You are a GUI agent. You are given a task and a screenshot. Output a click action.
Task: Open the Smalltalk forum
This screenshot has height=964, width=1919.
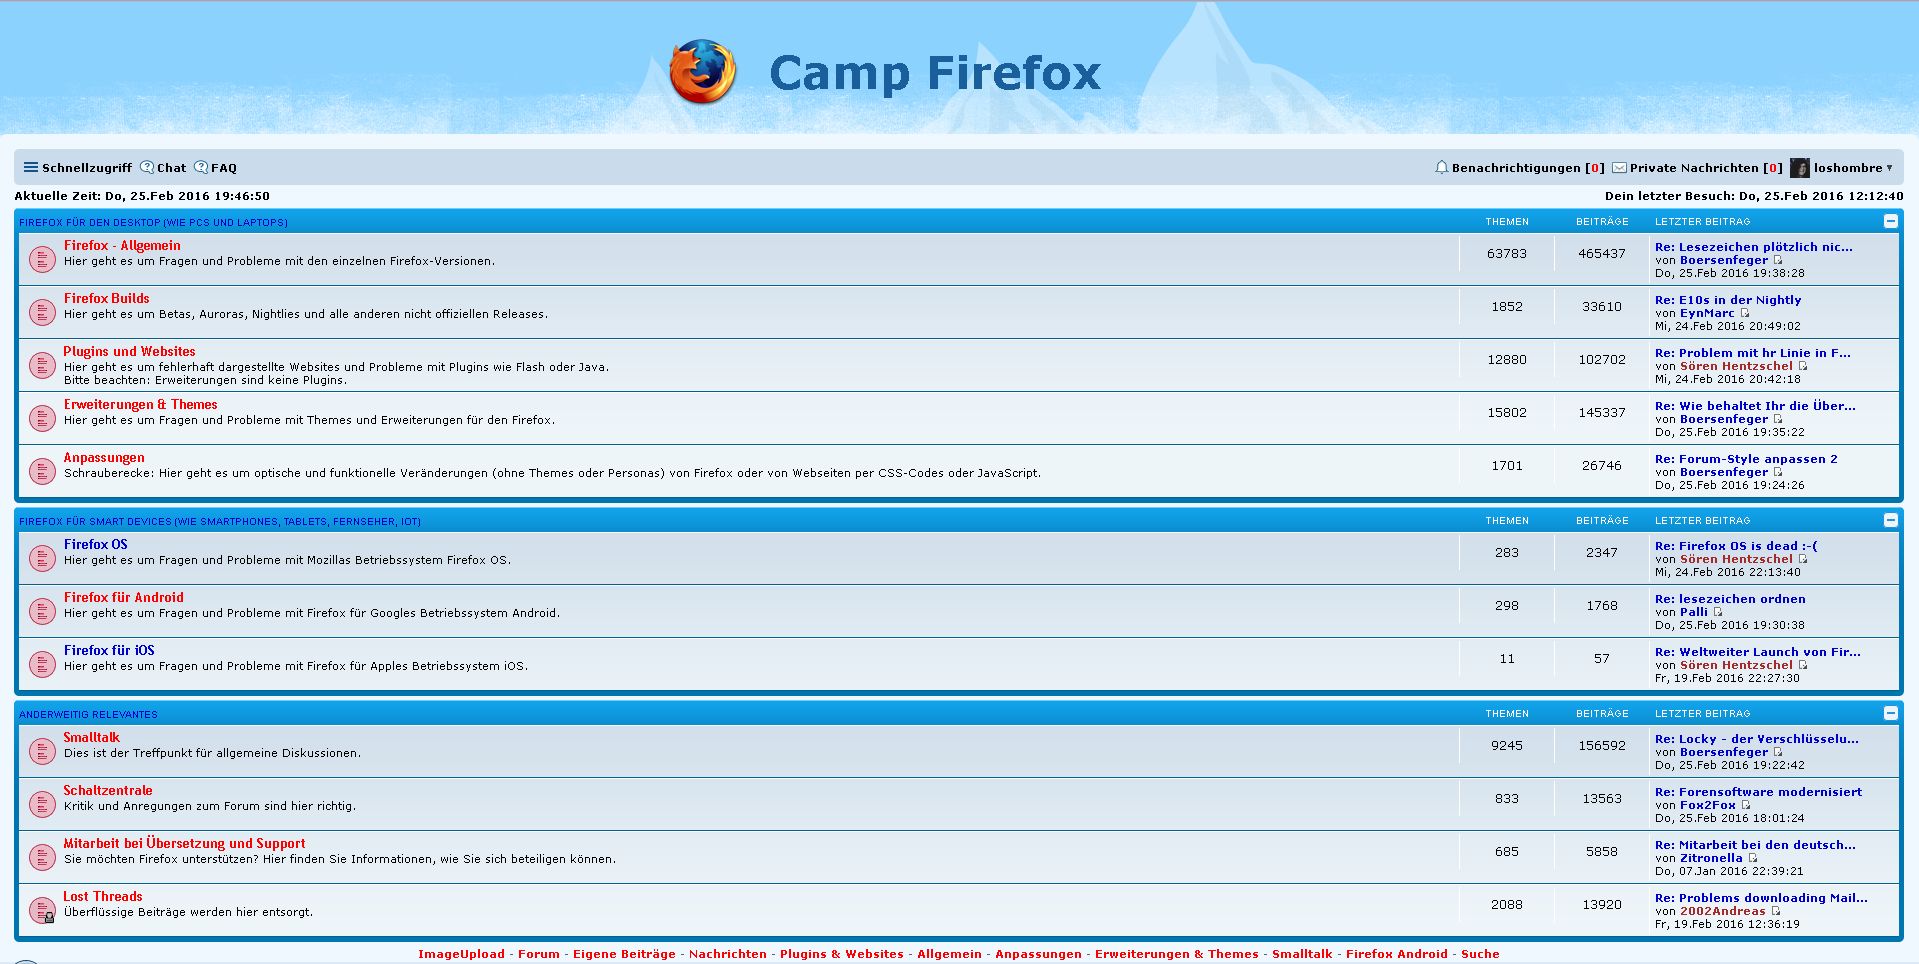(91, 737)
